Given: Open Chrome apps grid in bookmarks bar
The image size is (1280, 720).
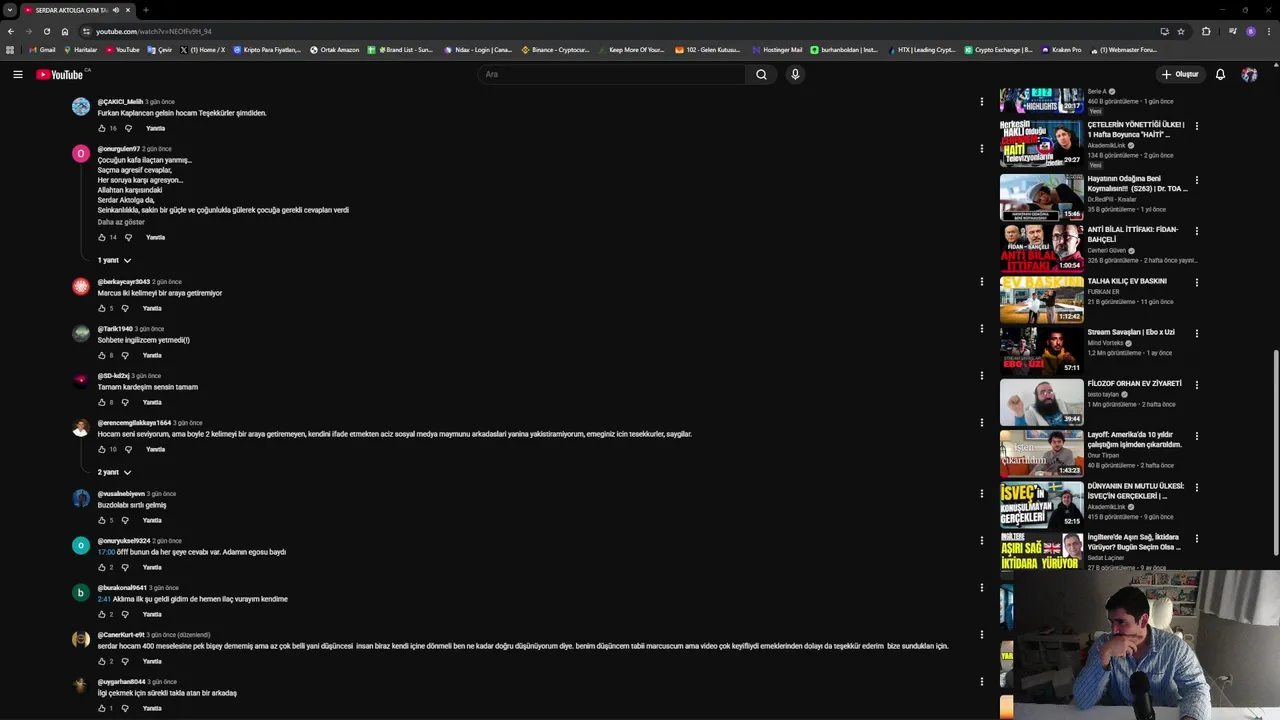Looking at the screenshot, I should (11, 49).
